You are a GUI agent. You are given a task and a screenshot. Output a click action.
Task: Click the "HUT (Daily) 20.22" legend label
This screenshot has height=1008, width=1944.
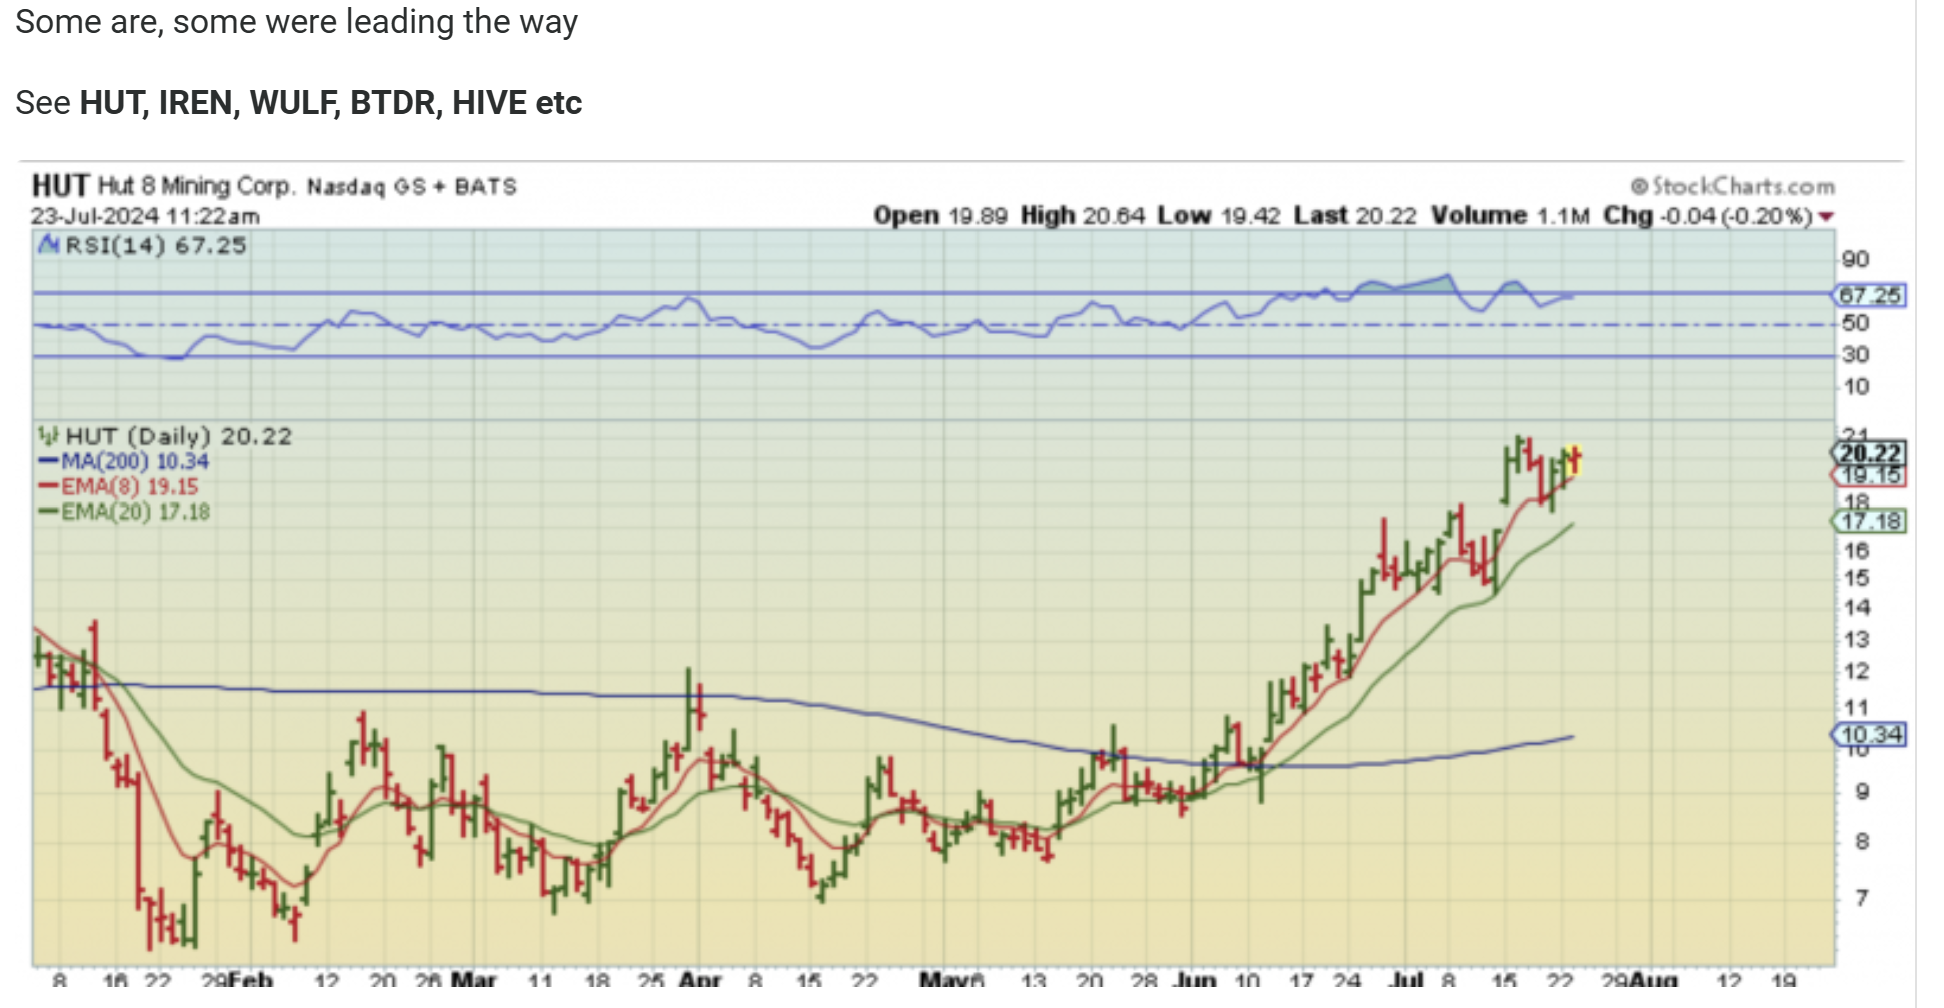(x=179, y=436)
